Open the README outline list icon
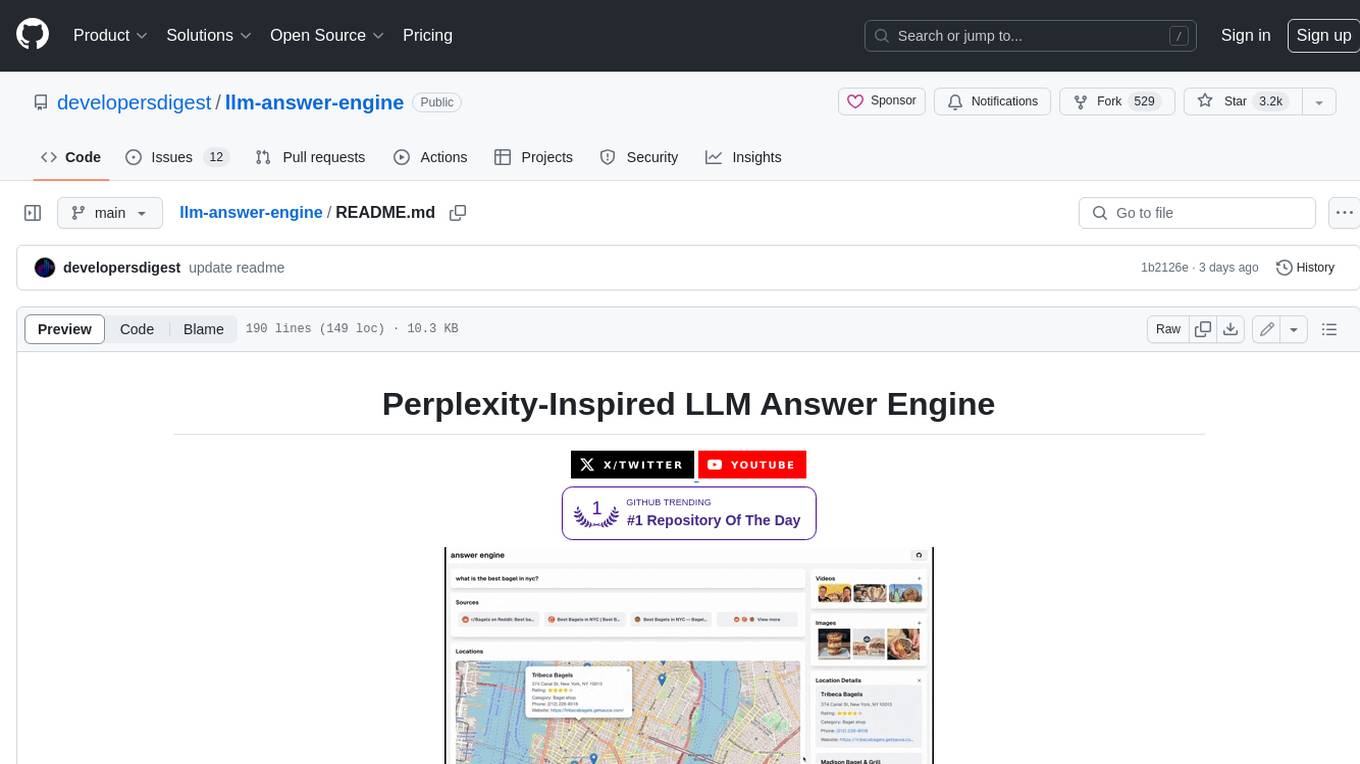Viewport: 1360px width, 764px height. 1329,329
